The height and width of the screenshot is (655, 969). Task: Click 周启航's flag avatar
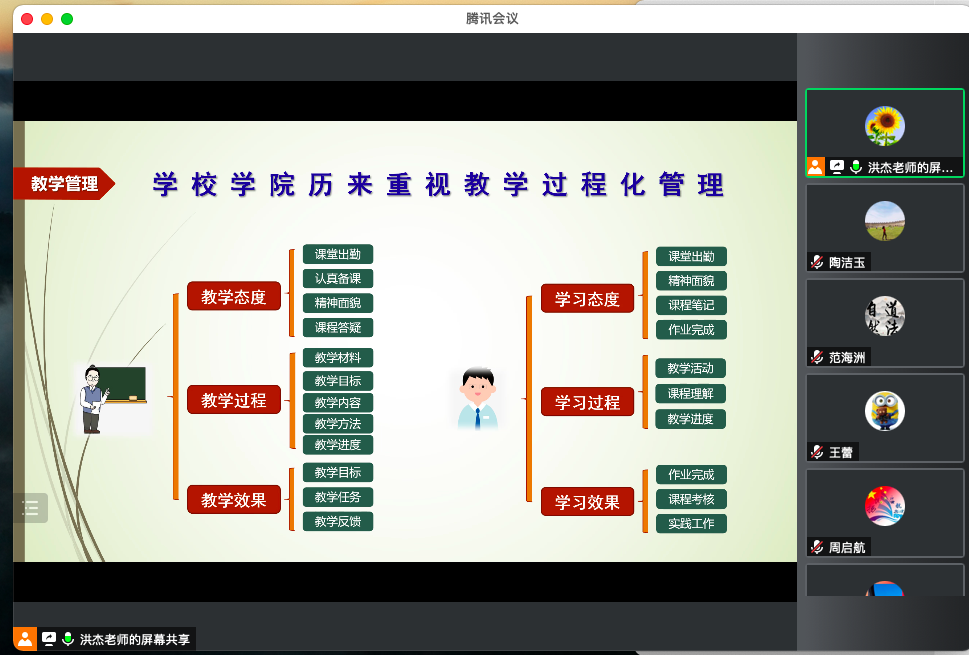(x=884, y=505)
